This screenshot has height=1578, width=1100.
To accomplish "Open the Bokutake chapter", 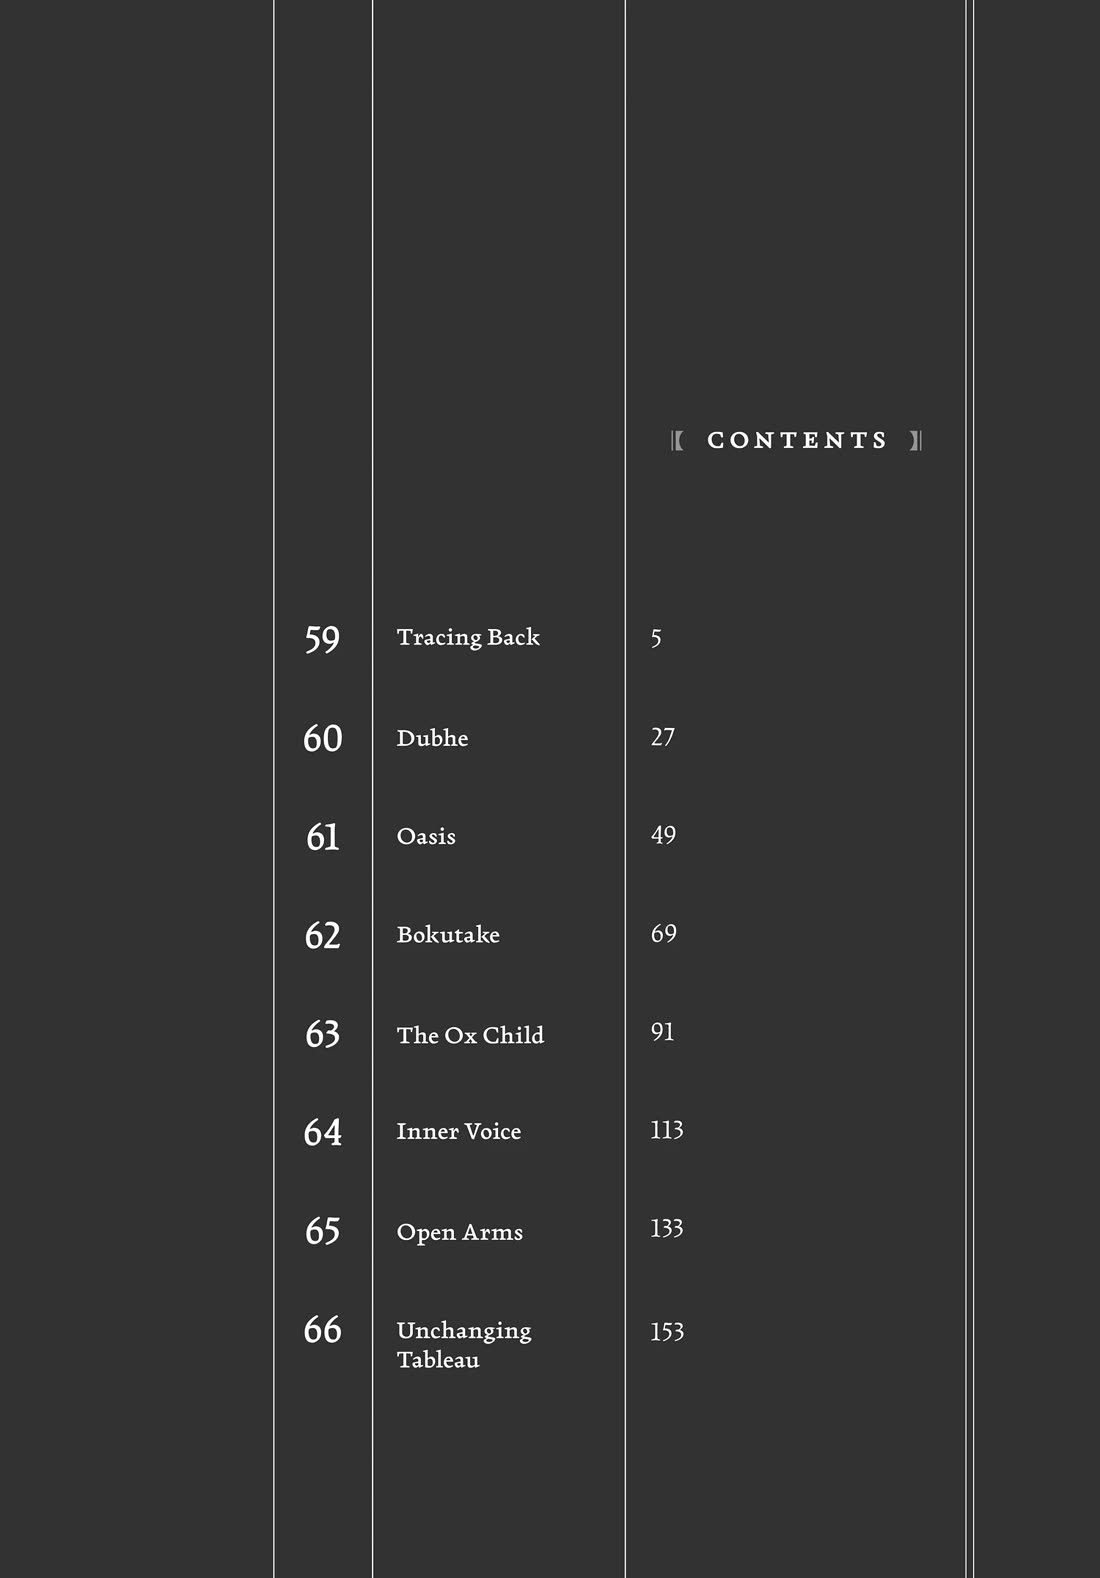I will (x=448, y=935).
